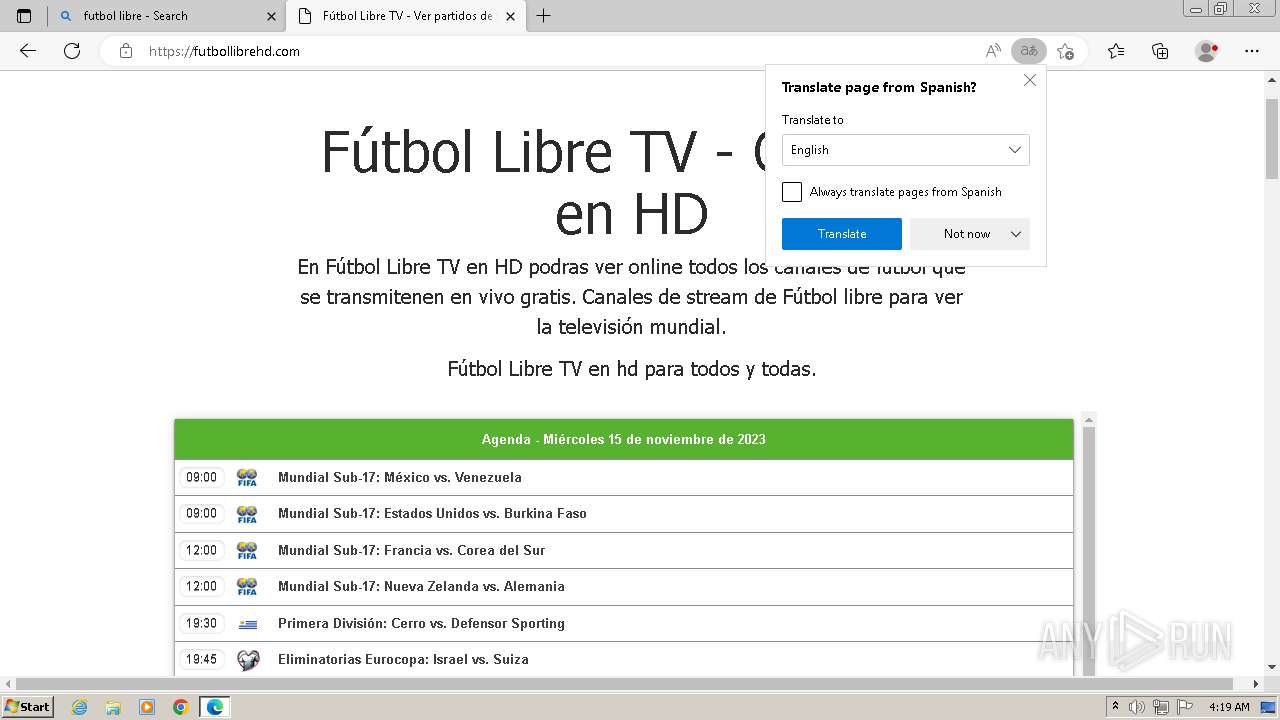Open Nueva Zelanda vs. Alemania match
The image size is (1280, 720).
(x=624, y=586)
